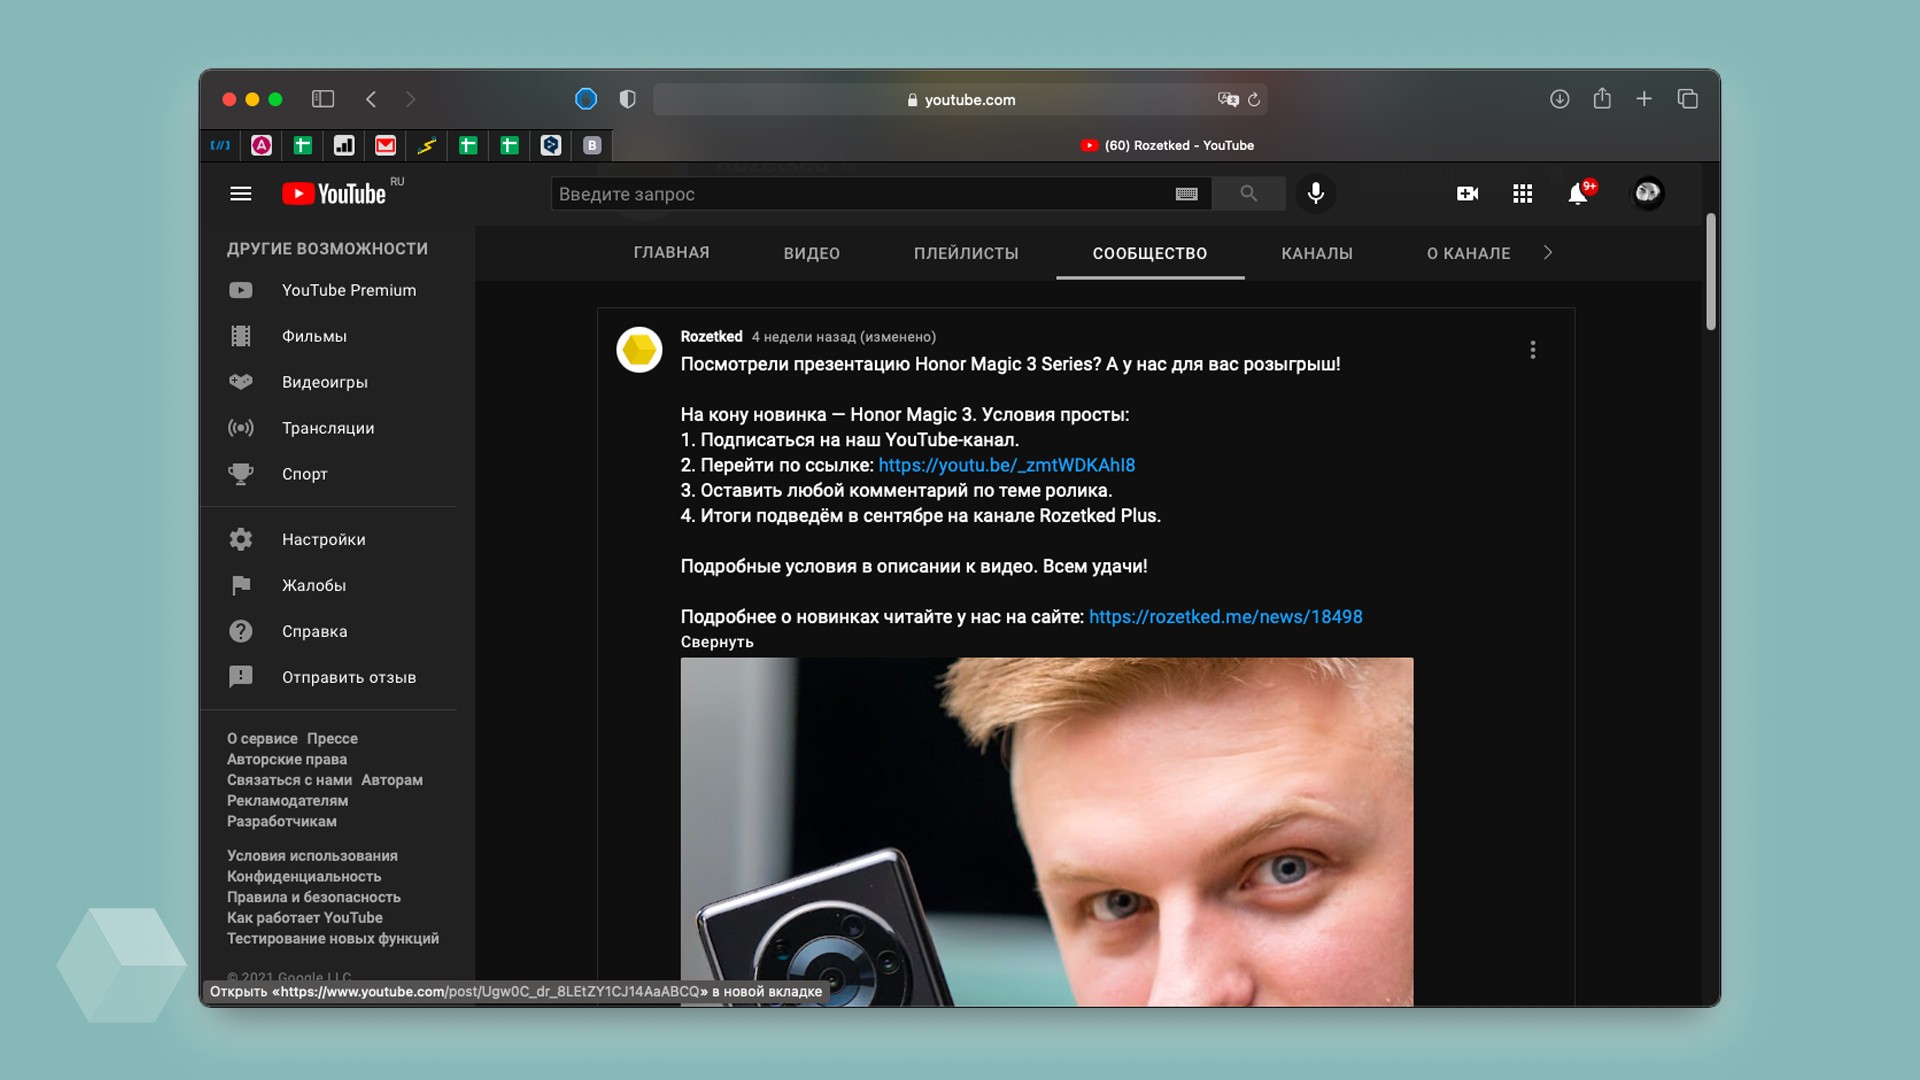The width and height of the screenshot is (1920, 1080).
Task: Open Safari share menu
Action: (1602, 98)
